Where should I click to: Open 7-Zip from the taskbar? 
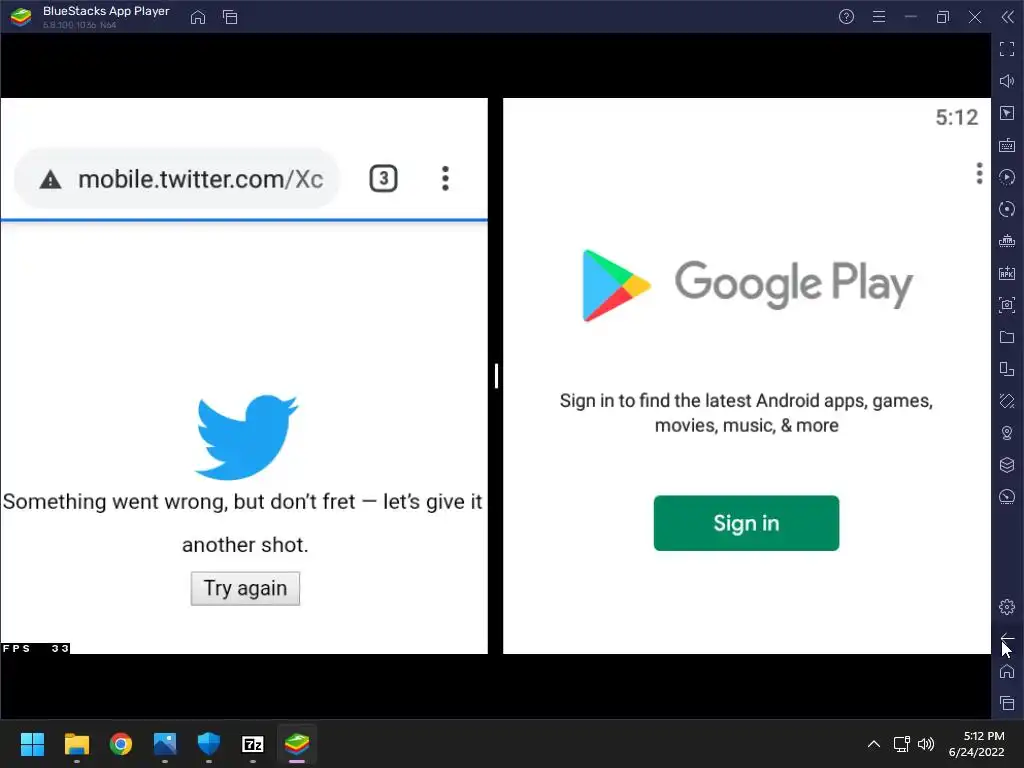[x=253, y=744]
